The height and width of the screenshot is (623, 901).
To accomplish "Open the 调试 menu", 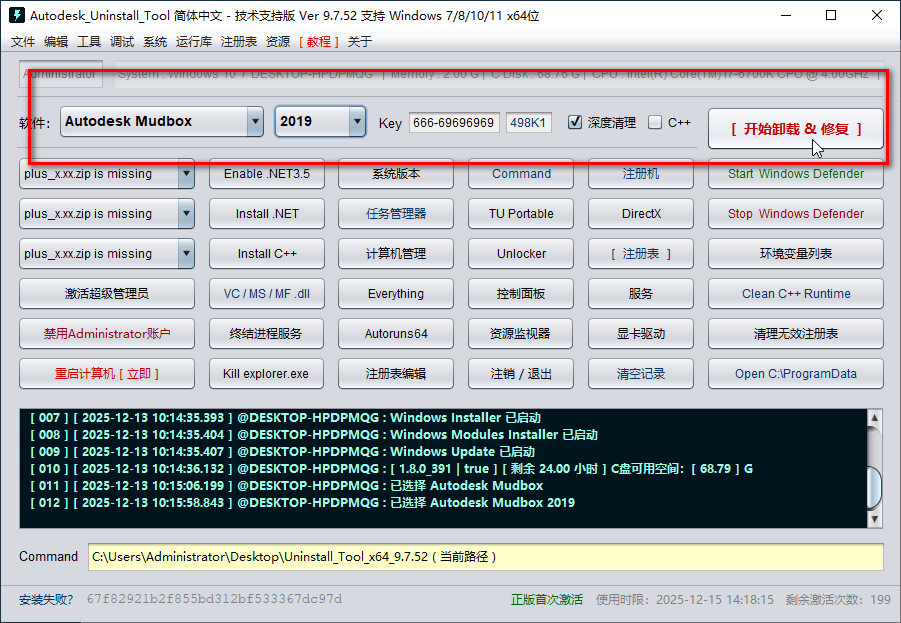I will [122, 41].
